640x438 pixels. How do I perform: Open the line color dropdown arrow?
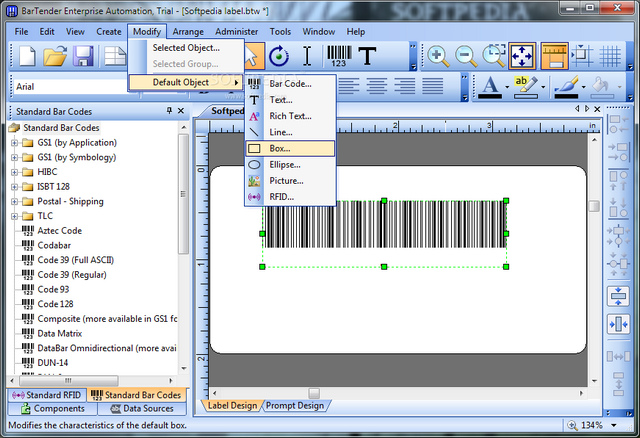(x=584, y=87)
